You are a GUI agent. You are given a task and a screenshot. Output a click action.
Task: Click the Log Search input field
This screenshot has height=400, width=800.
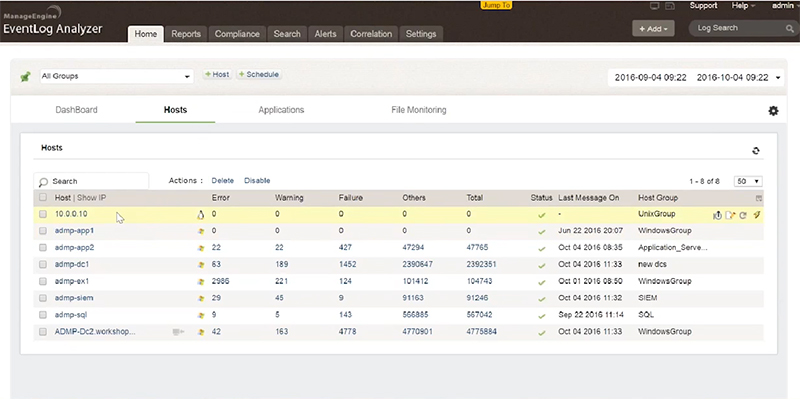click(738, 29)
